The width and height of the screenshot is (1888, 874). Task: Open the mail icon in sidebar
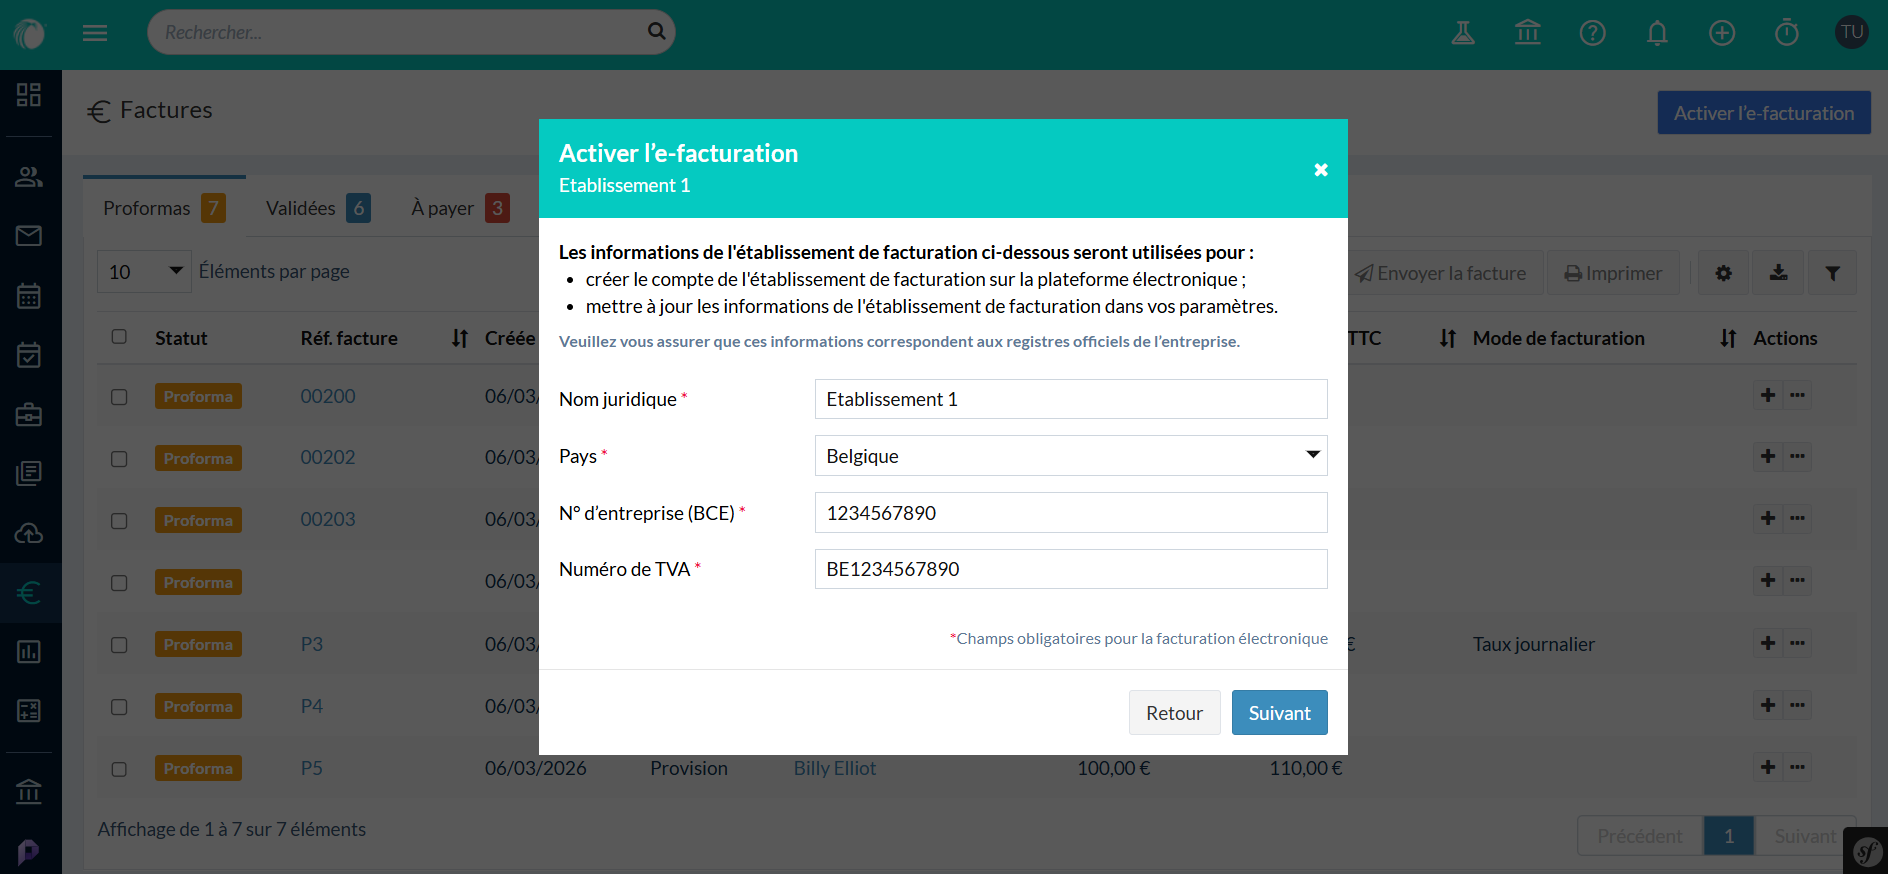click(29, 236)
